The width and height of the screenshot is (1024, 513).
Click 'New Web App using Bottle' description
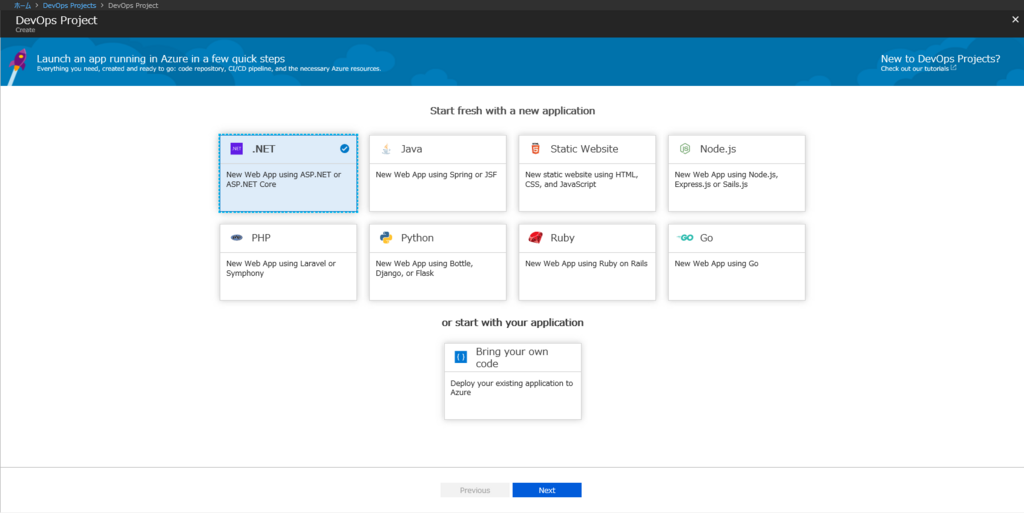tap(424, 268)
